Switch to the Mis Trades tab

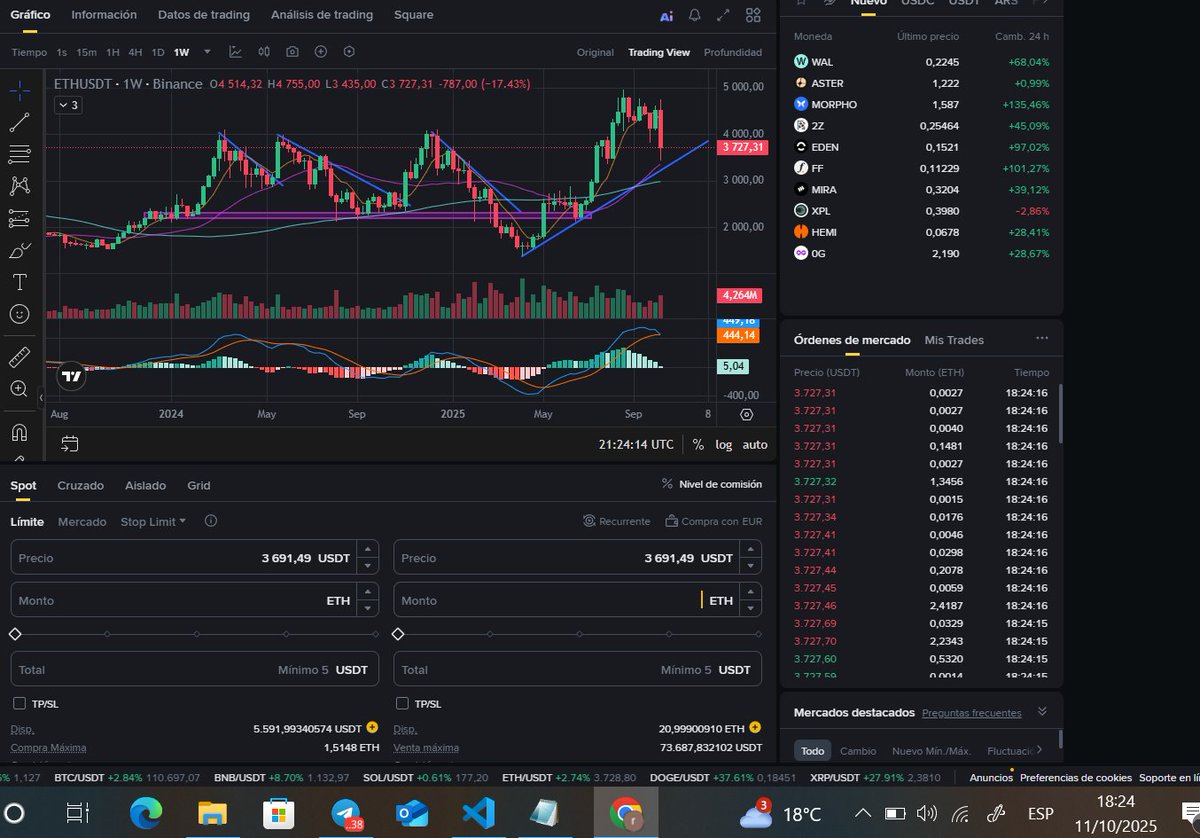pos(954,340)
